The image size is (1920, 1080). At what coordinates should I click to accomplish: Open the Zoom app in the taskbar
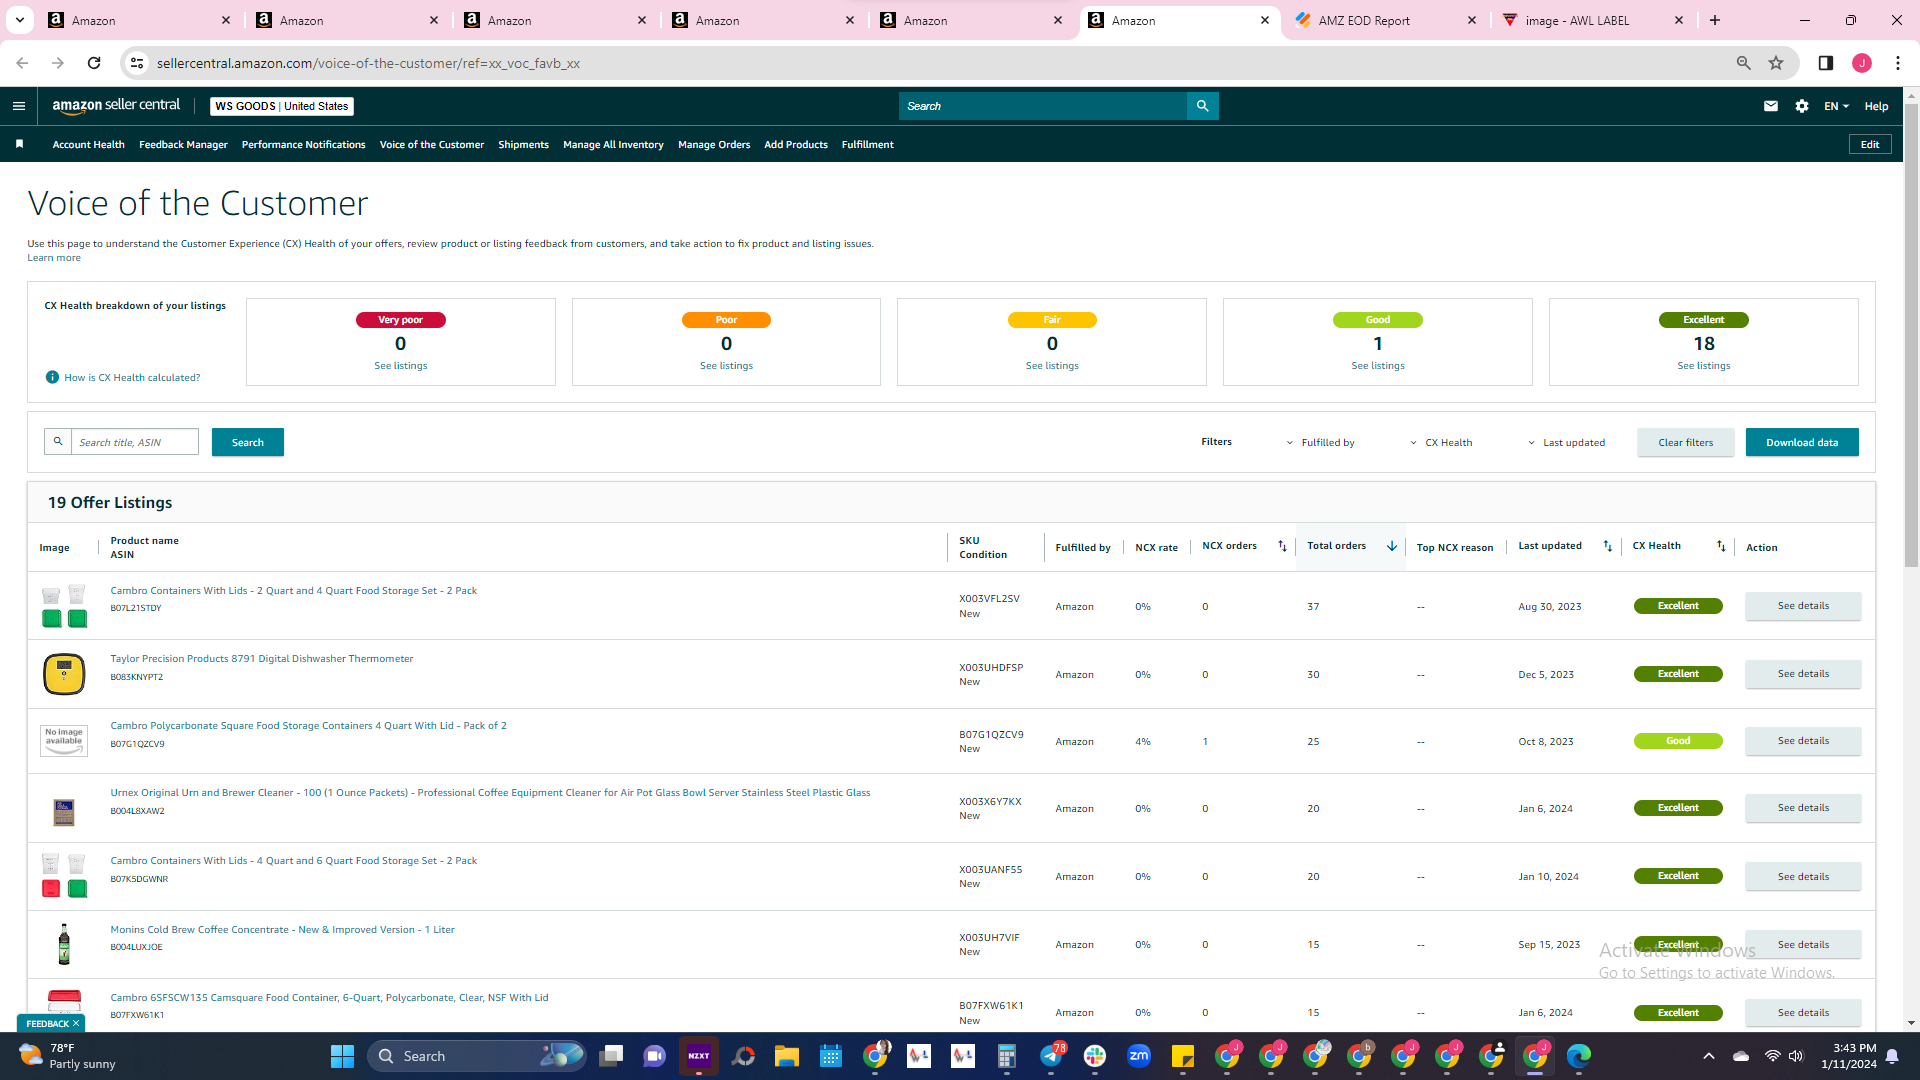point(1139,1056)
